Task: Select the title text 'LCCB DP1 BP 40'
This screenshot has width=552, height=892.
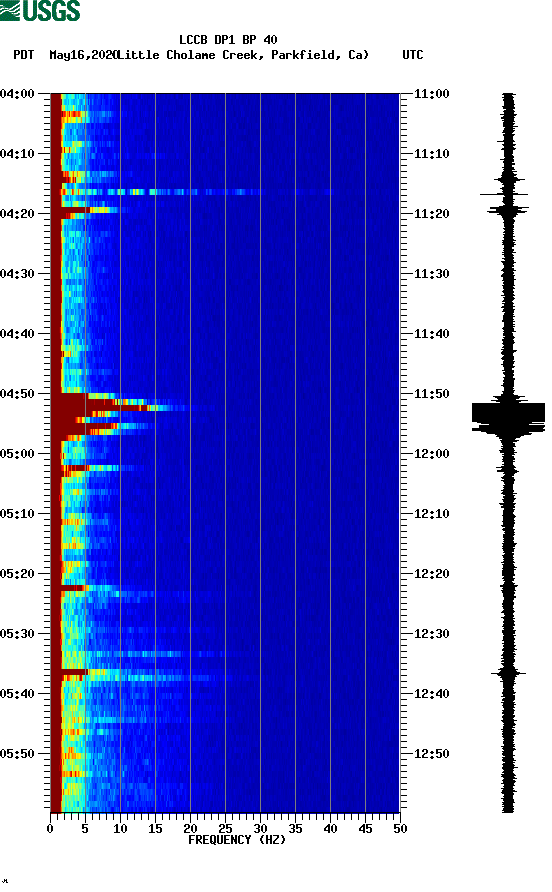Action: [228, 40]
